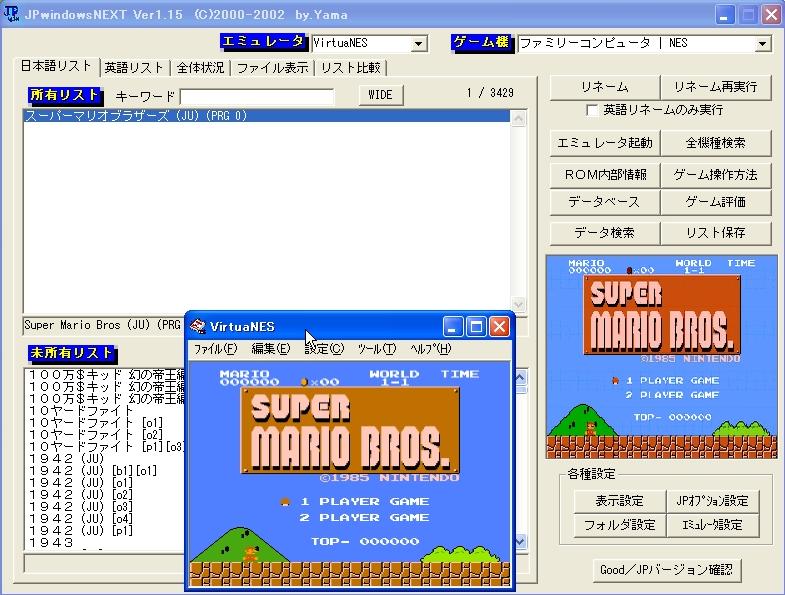Click the リスト保存 button

point(715,233)
